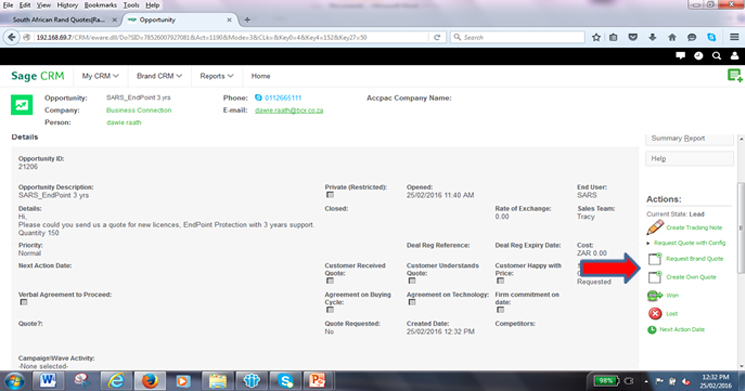This screenshot has height=391, width=745.
Task: Click the recent history clock icon in black bar
Action: 698,56
